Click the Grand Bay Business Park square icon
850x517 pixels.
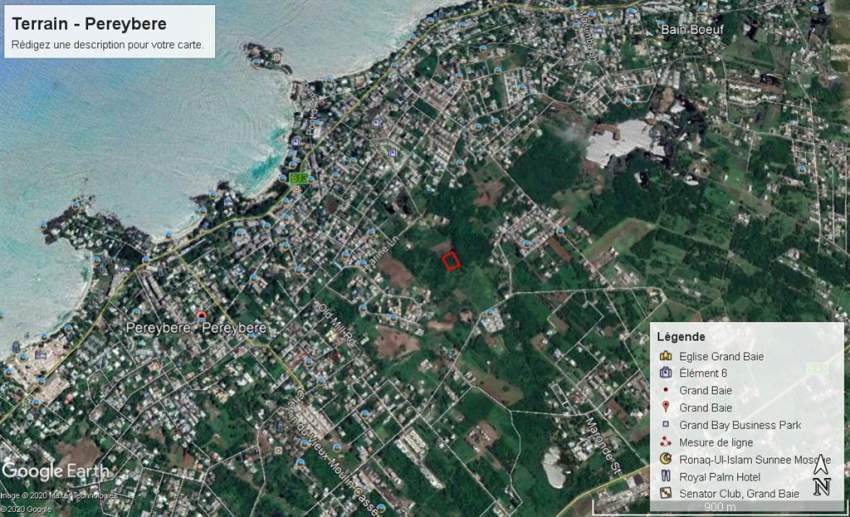(x=665, y=425)
